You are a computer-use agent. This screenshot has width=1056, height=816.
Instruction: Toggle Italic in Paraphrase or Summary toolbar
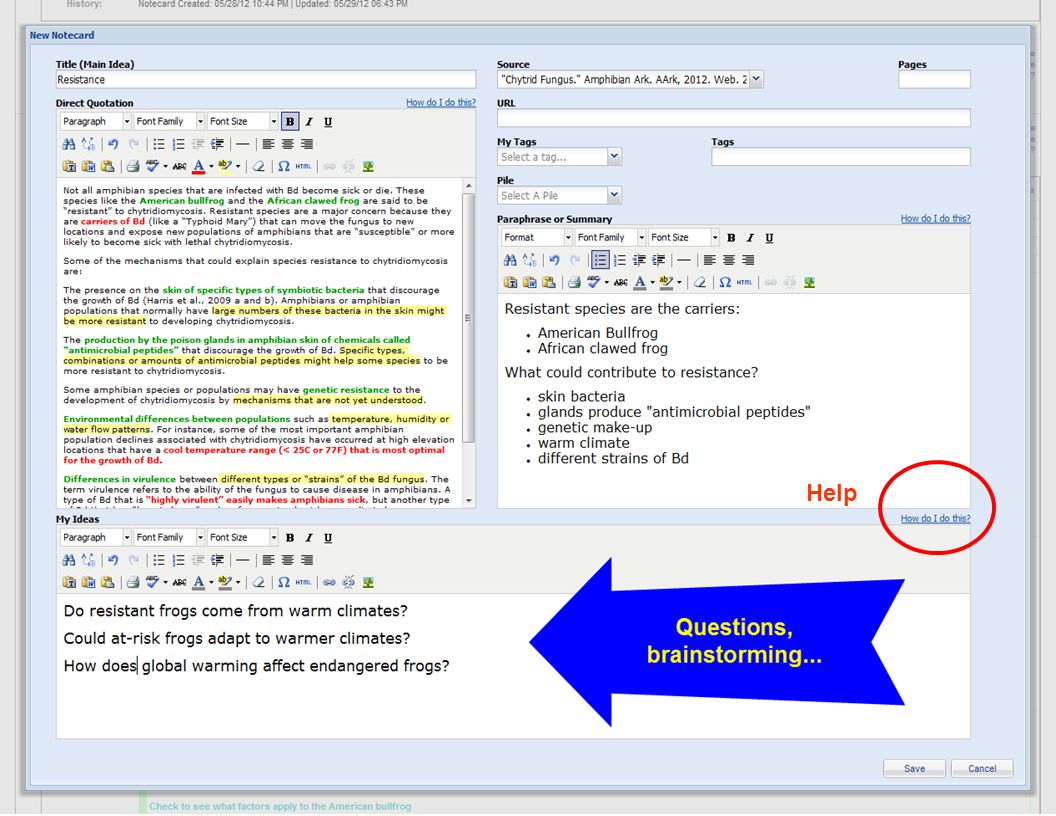[750, 238]
